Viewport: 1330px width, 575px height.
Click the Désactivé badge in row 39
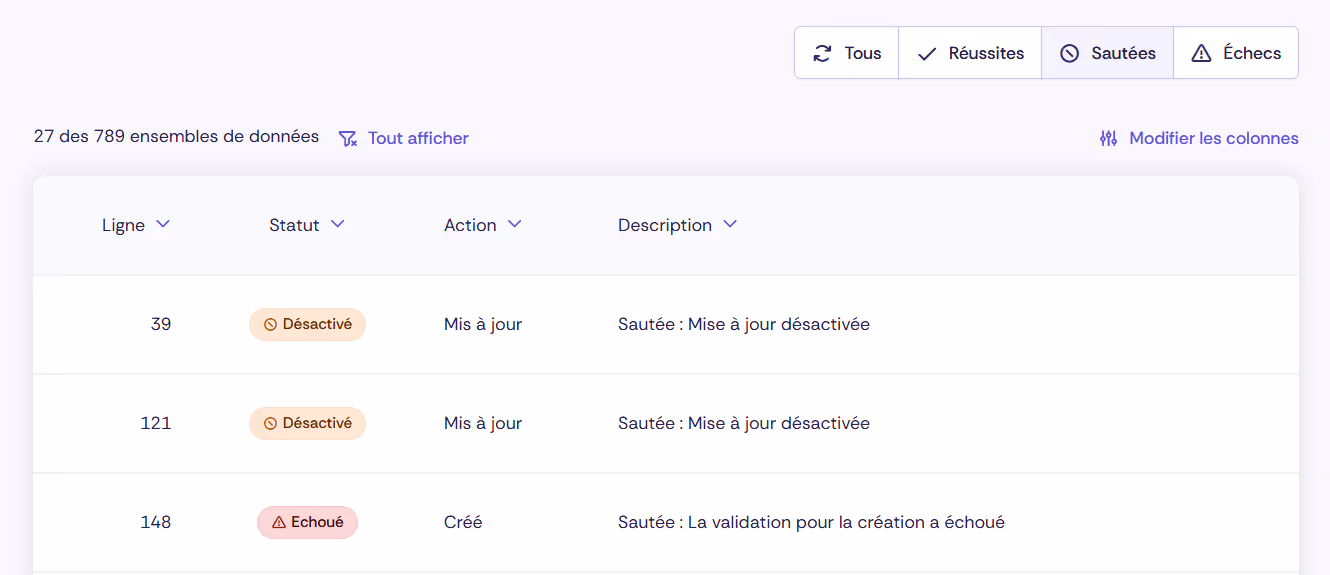[308, 324]
